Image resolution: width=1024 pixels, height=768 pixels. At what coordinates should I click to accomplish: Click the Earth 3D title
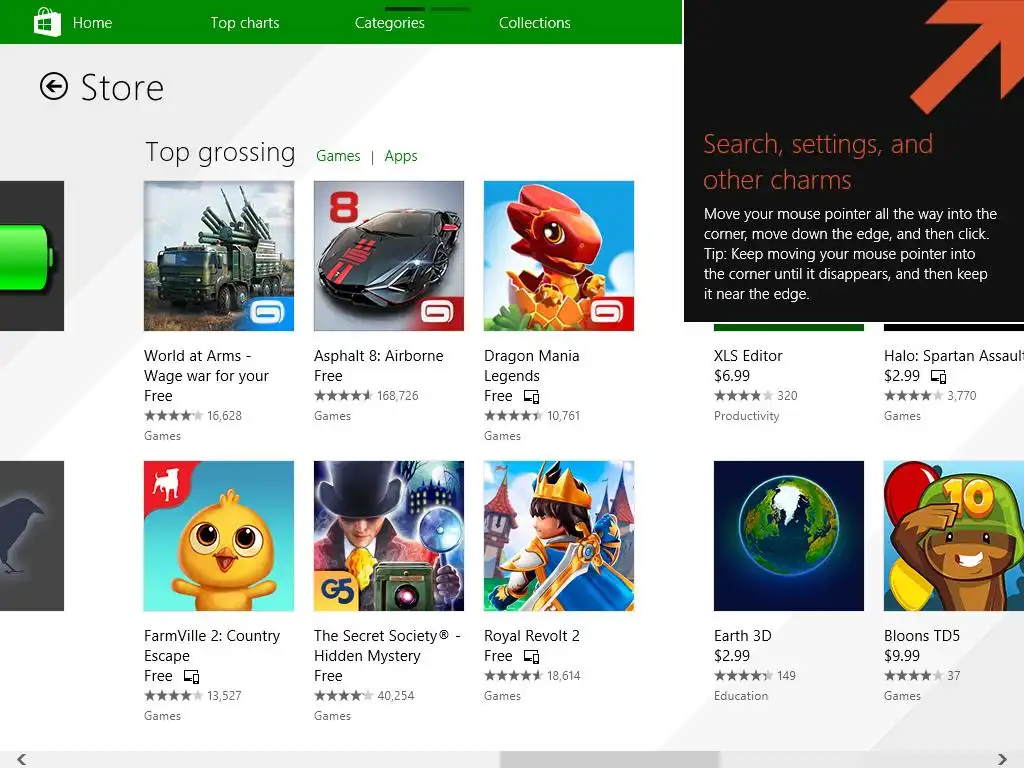[x=743, y=636]
